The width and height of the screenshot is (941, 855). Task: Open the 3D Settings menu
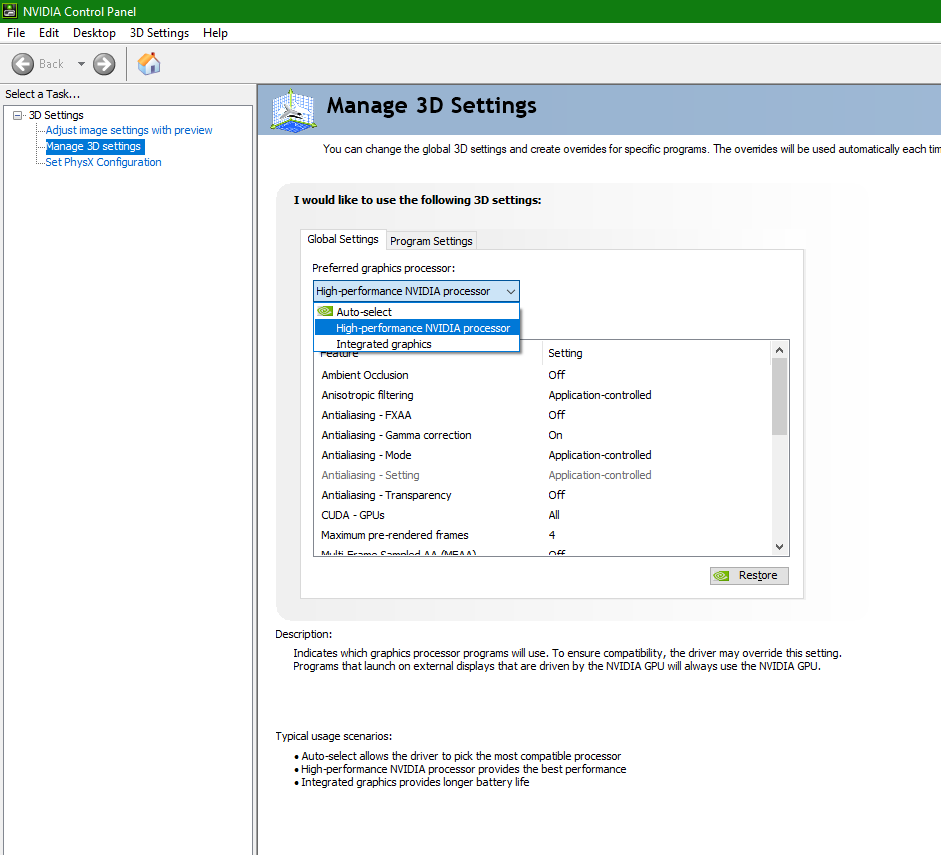click(x=159, y=33)
